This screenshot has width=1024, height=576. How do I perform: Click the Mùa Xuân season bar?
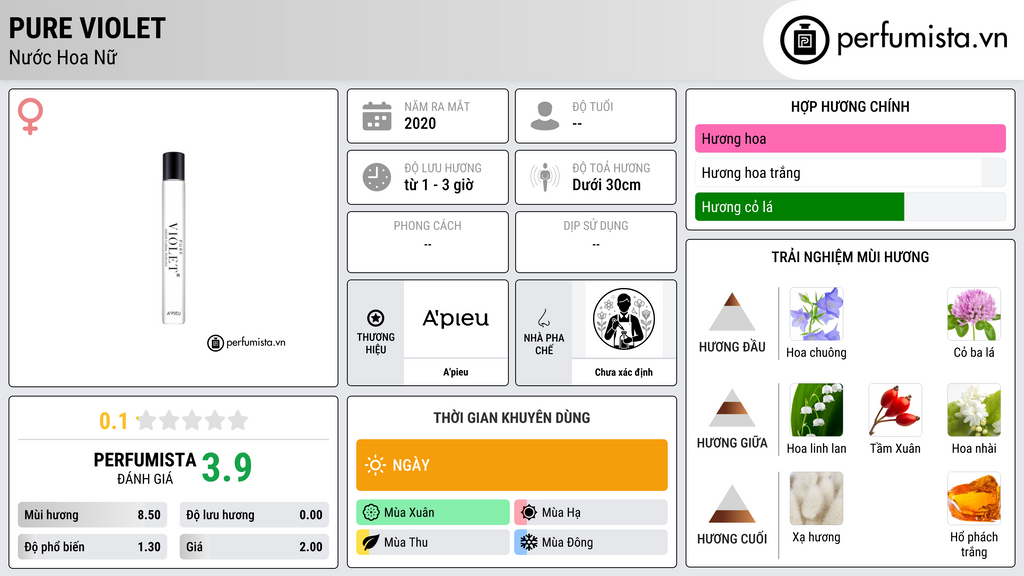[x=433, y=513]
